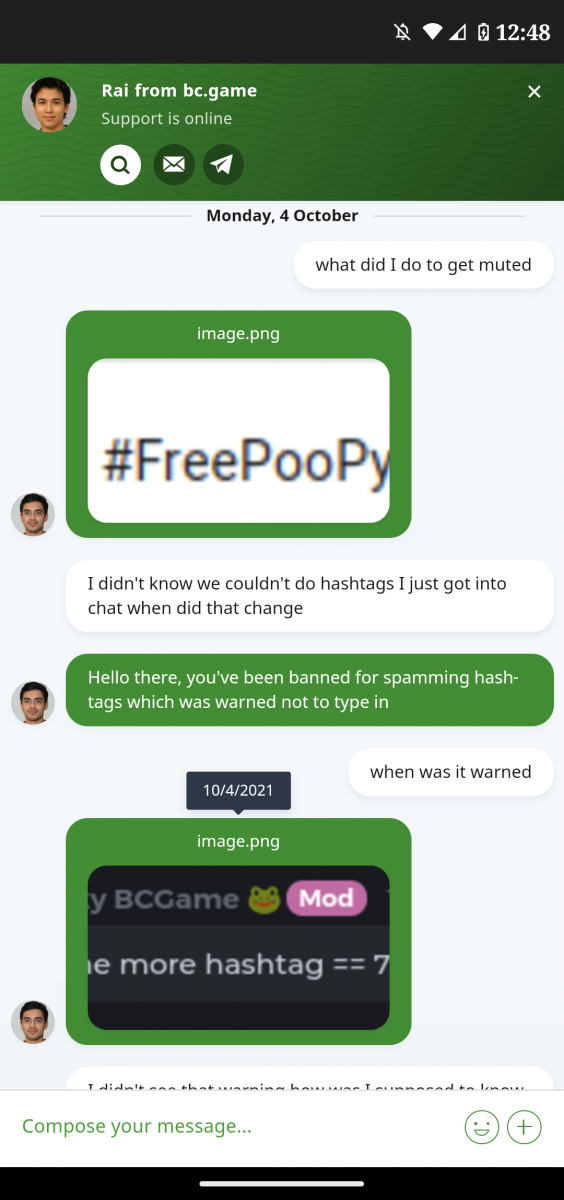The height and width of the screenshot is (1200, 564).
Task: Tap the 10/4/2021 date tooltip
Action: point(238,790)
